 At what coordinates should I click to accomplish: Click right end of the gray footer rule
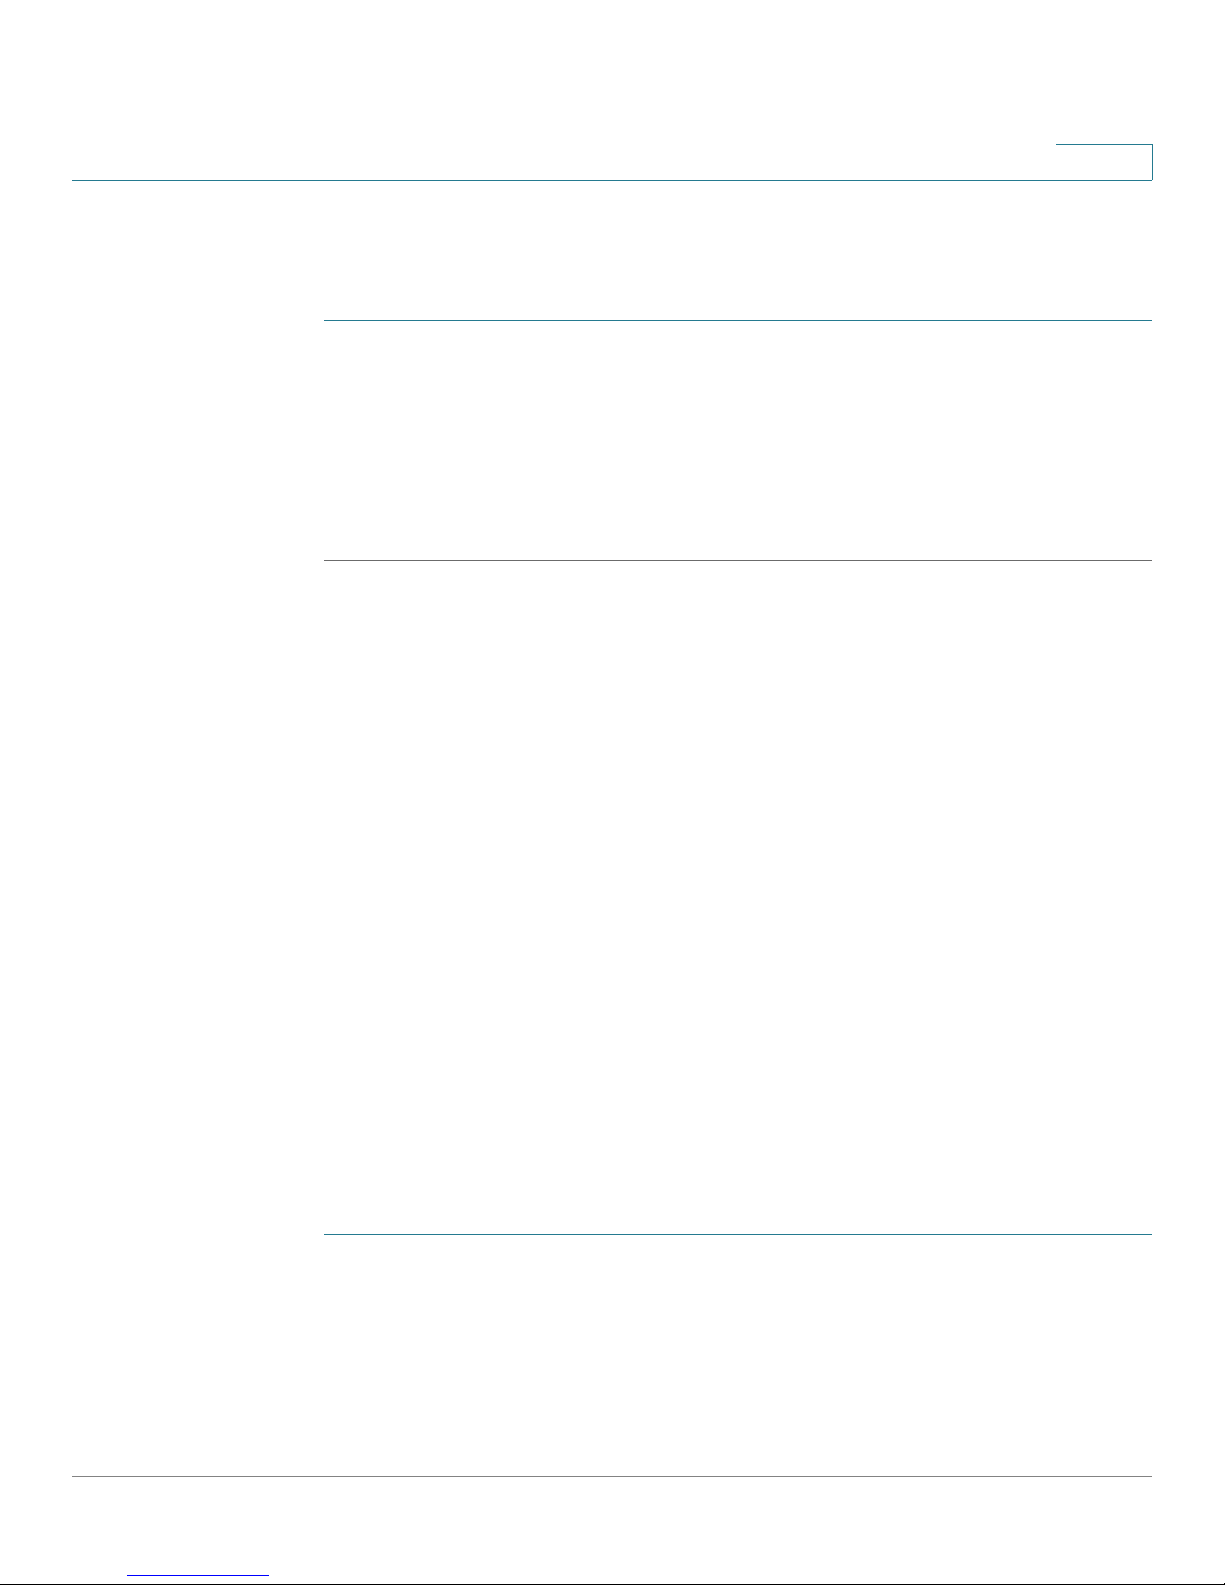click(x=1147, y=1477)
